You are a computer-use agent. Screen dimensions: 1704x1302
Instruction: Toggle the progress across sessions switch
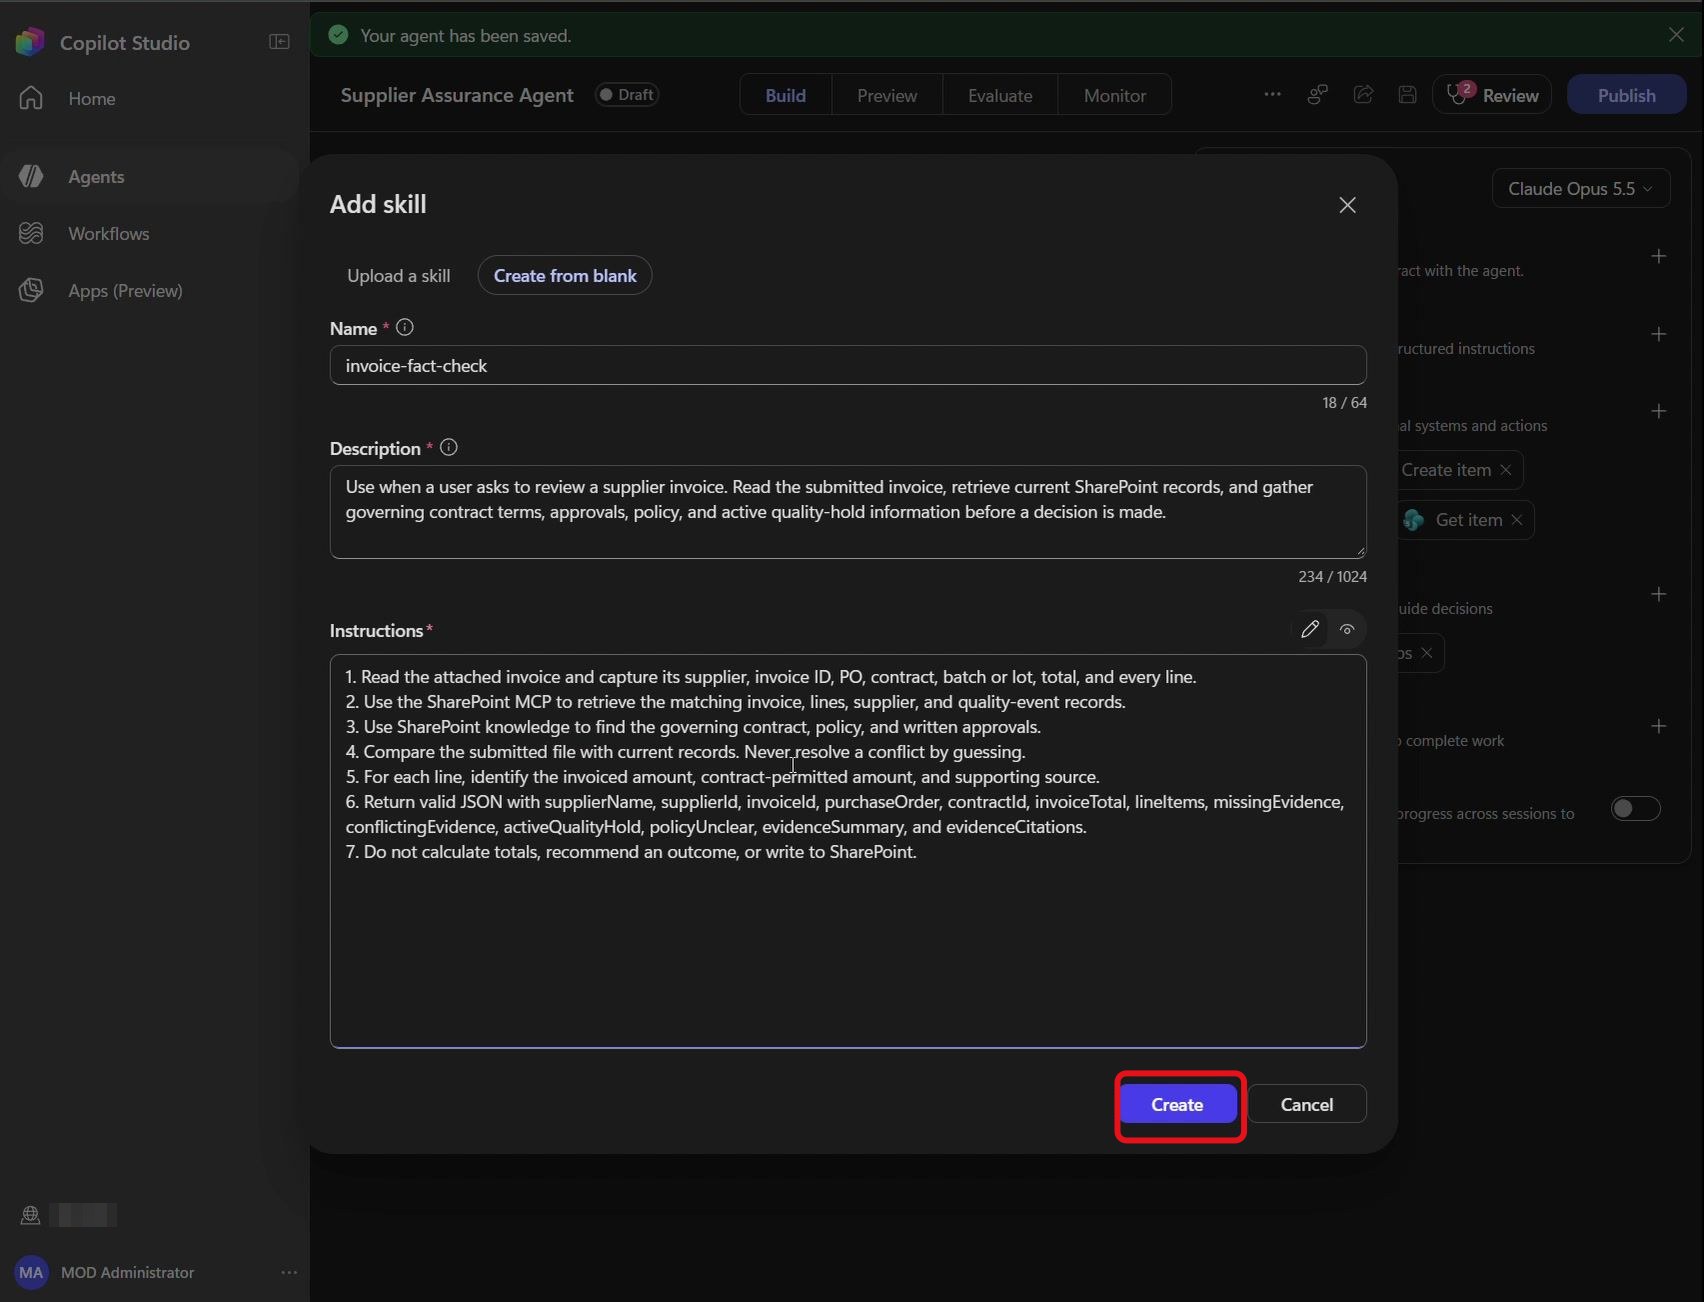pyautogui.click(x=1636, y=808)
